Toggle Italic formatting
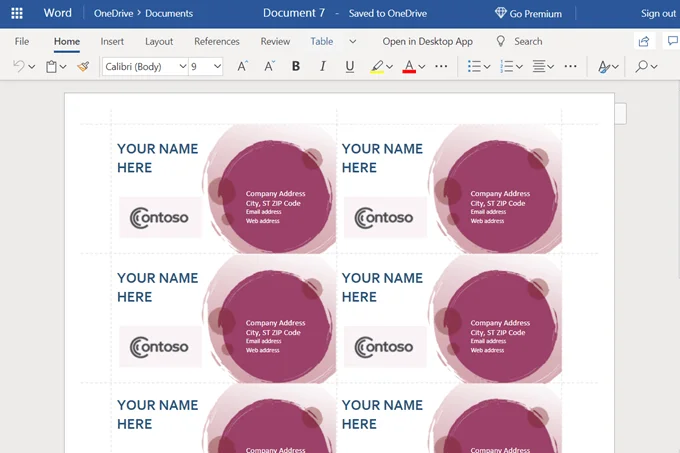Viewport: 680px width, 453px height. (x=323, y=66)
